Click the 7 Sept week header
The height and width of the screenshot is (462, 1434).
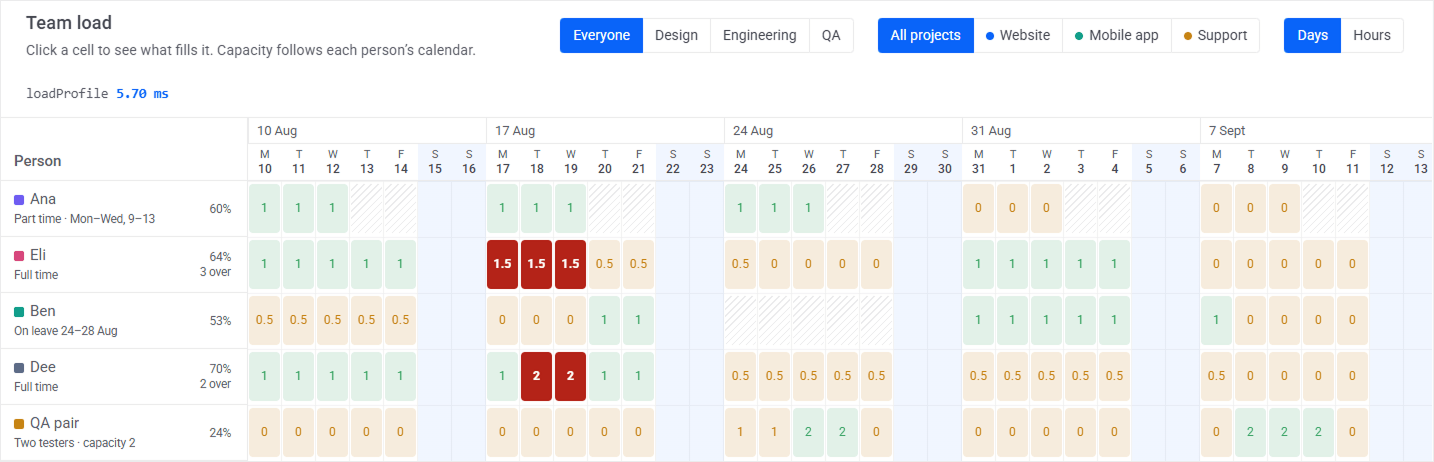(x=1316, y=130)
